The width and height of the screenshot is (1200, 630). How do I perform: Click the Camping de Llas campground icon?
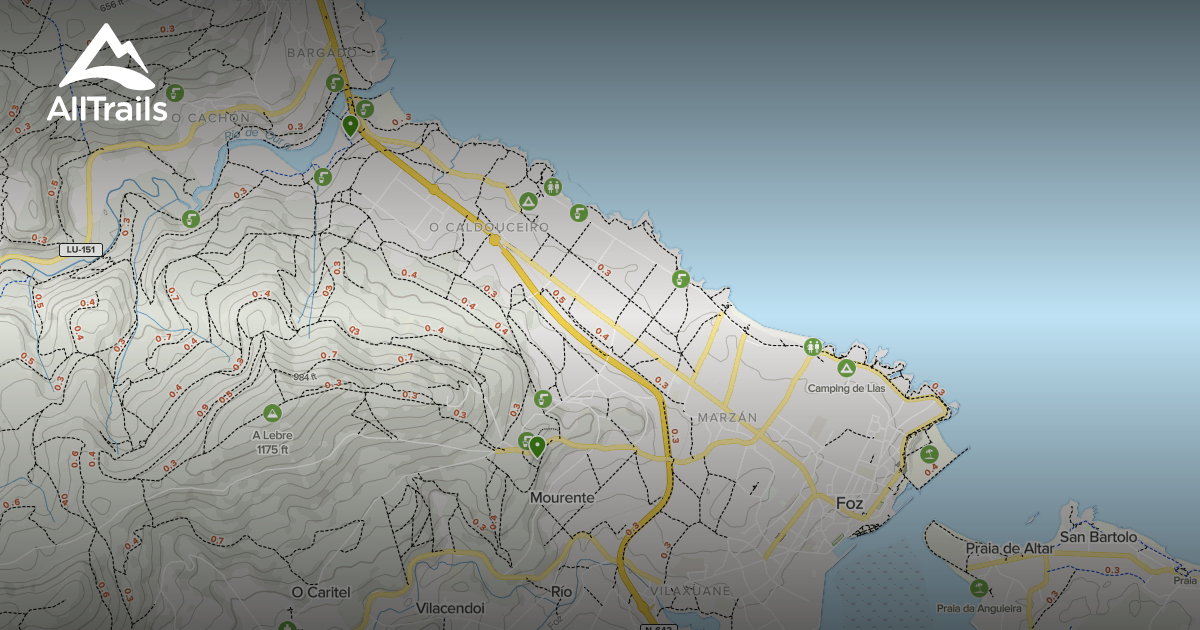click(845, 368)
